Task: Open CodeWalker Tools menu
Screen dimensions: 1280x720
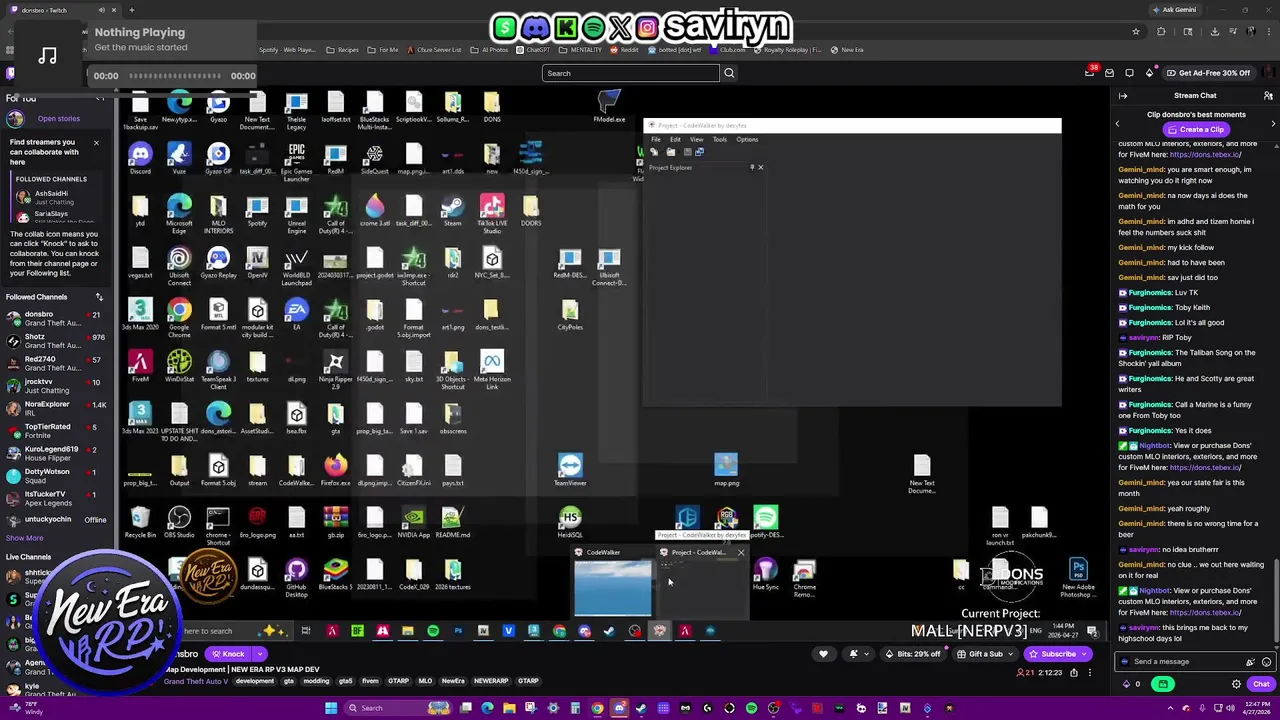Action: (720, 139)
